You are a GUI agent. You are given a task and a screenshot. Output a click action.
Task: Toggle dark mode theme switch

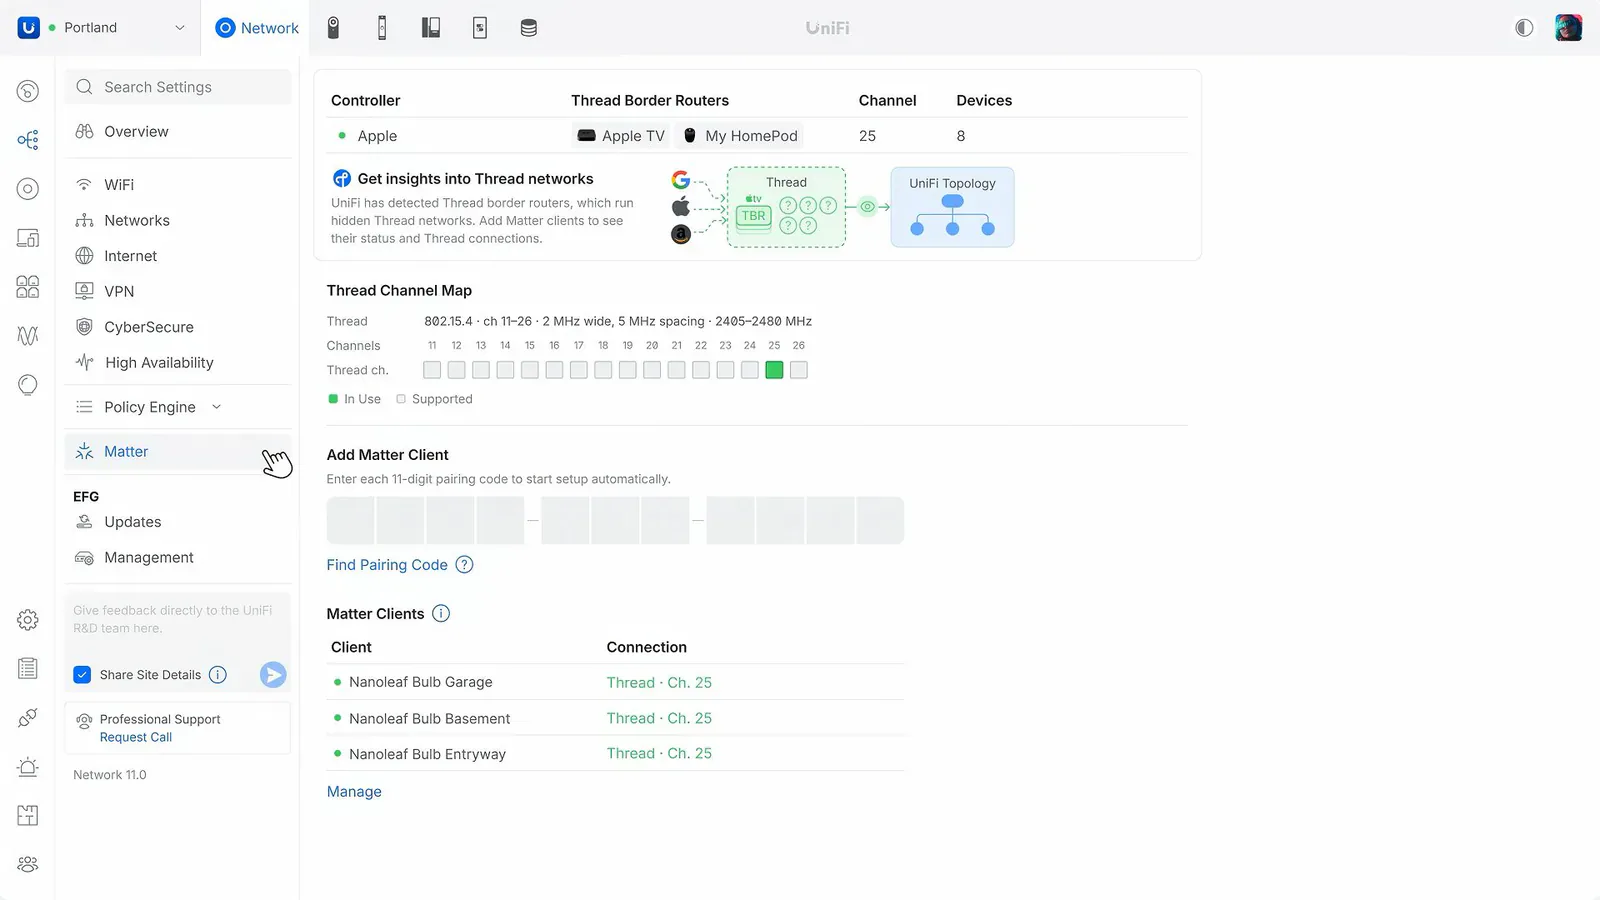[x=1524, y=28]
